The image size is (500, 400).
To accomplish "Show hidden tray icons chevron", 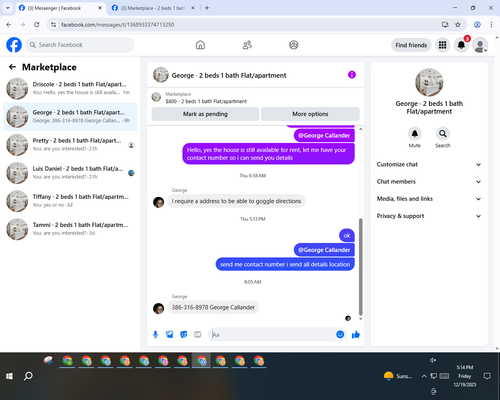I will point(424,376).
